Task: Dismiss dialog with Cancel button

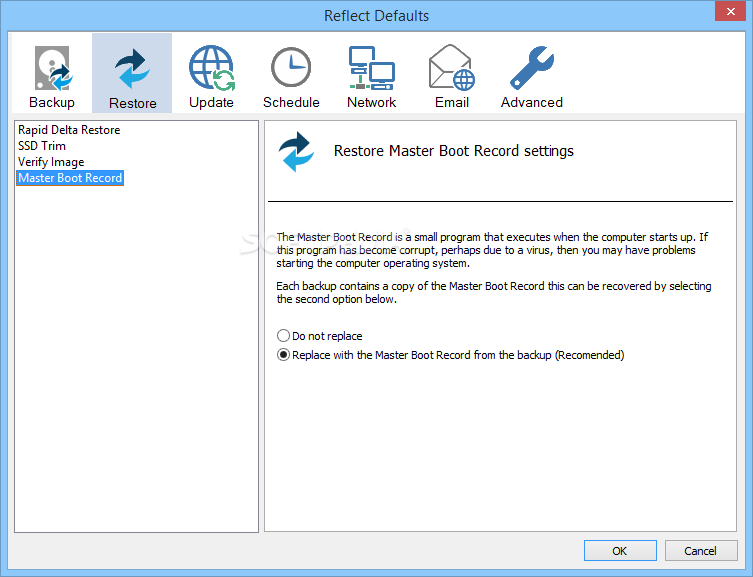Action: [701, 551]
